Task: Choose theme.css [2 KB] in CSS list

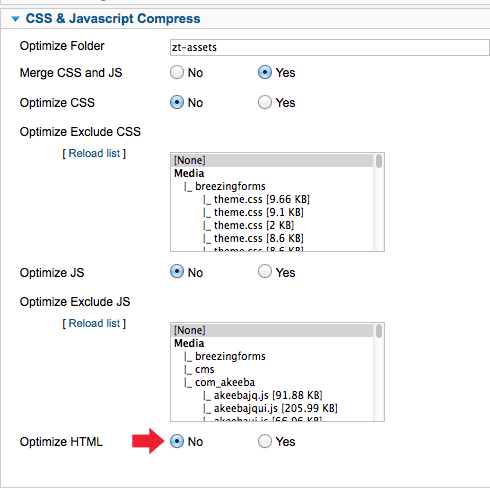Action: (254, 225)
